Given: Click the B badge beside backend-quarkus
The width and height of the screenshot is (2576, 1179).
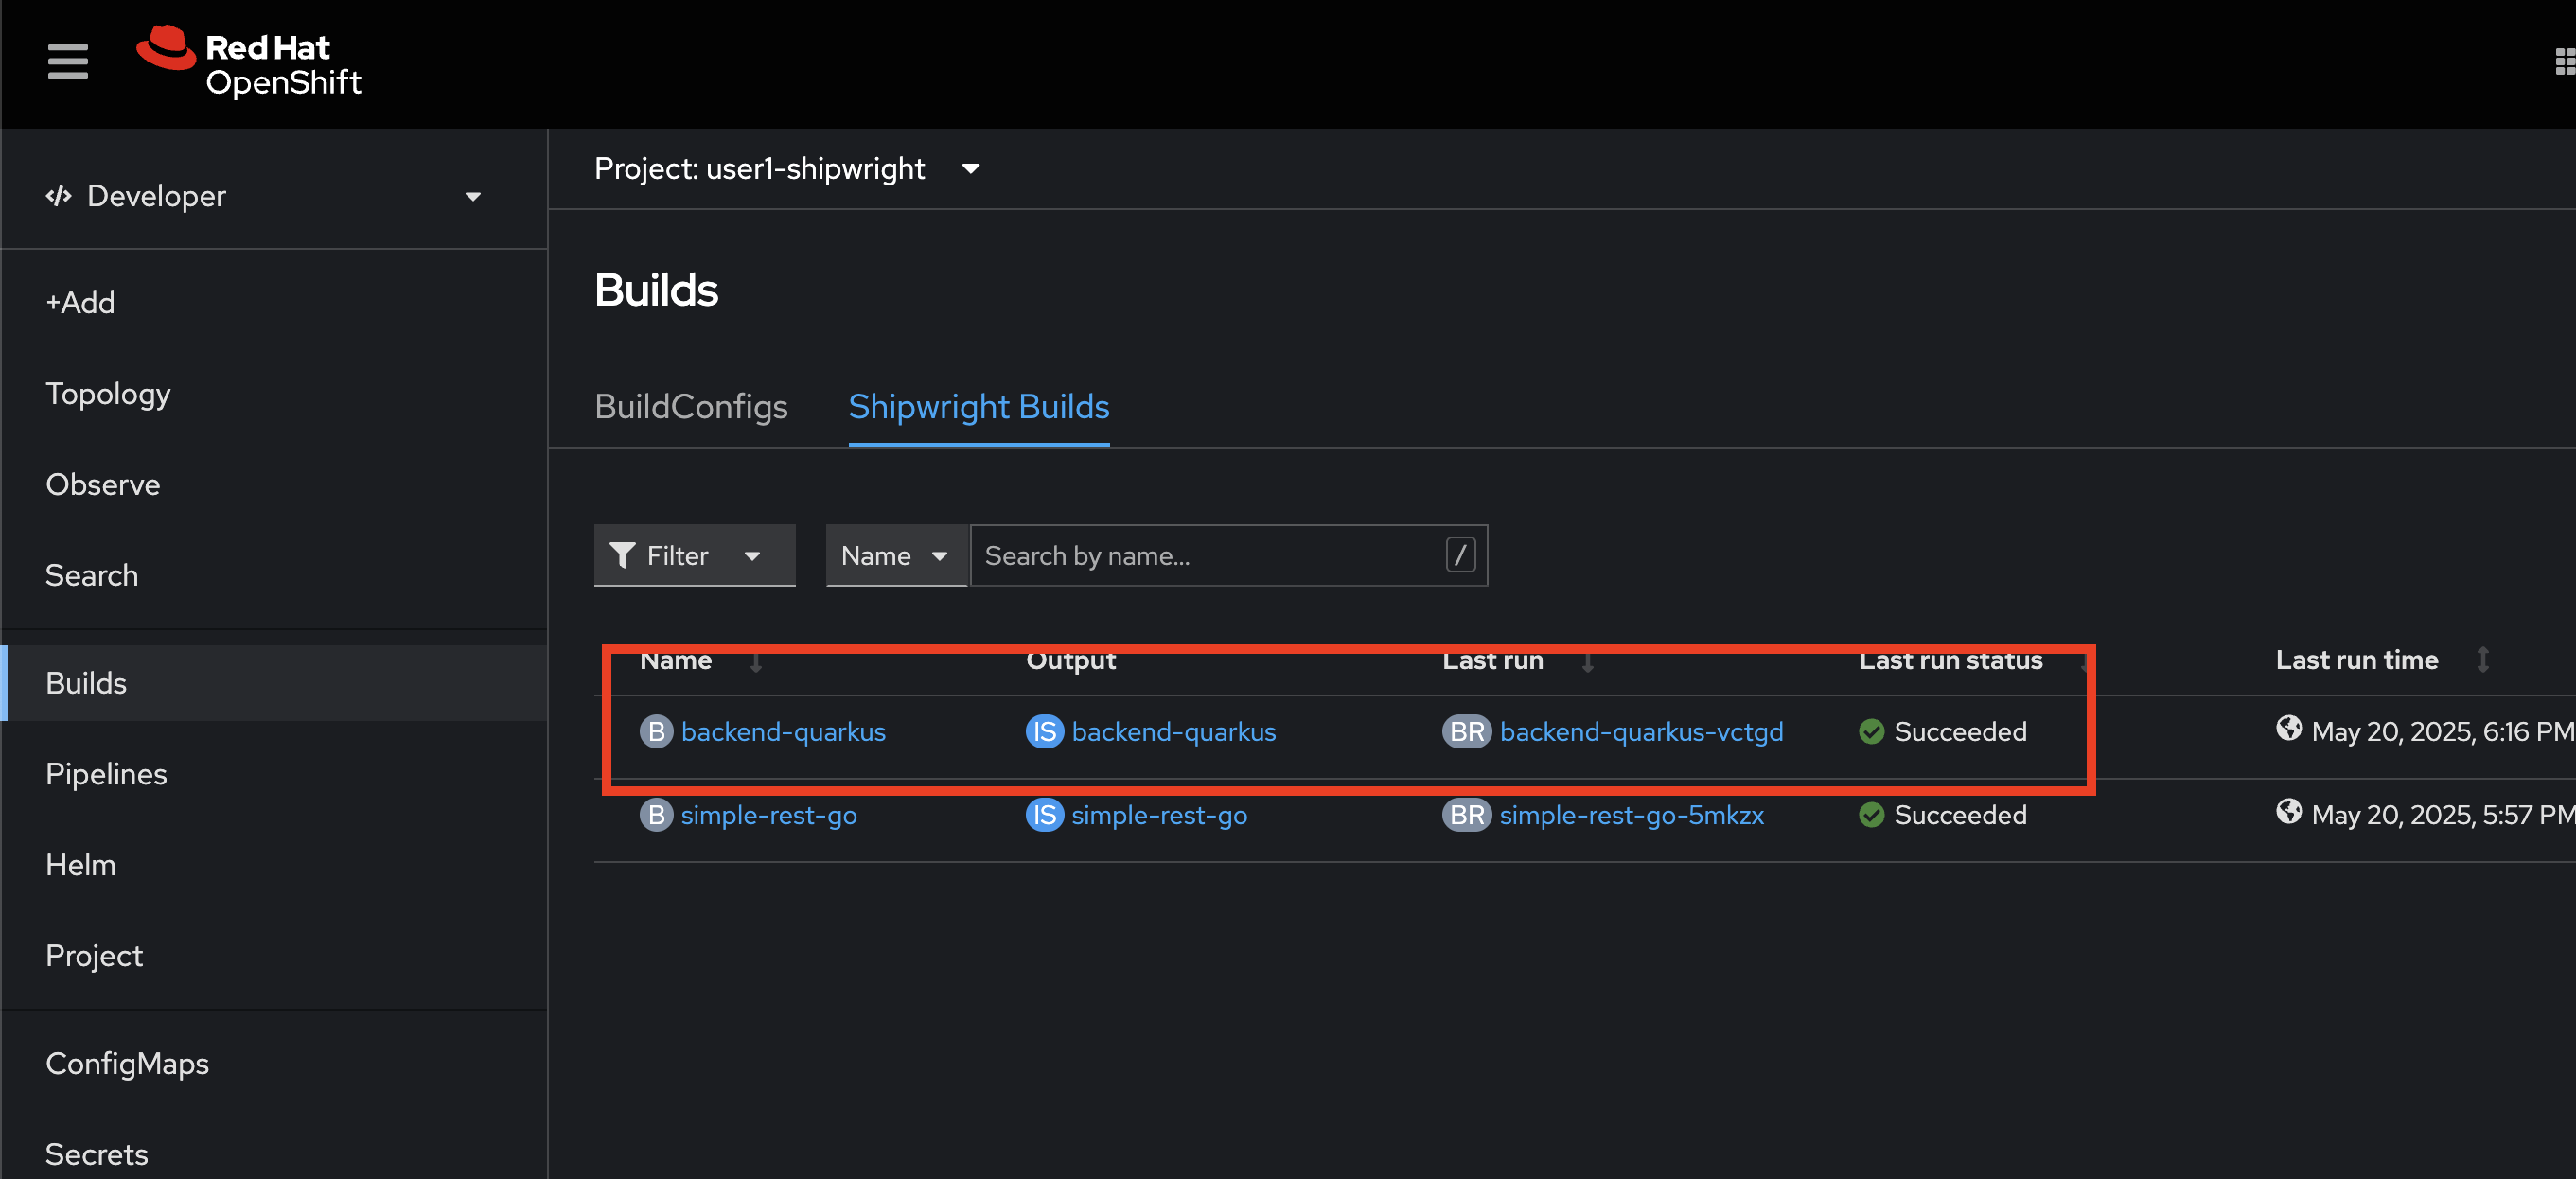Looking at the screenshot, I should click(656, 732).
